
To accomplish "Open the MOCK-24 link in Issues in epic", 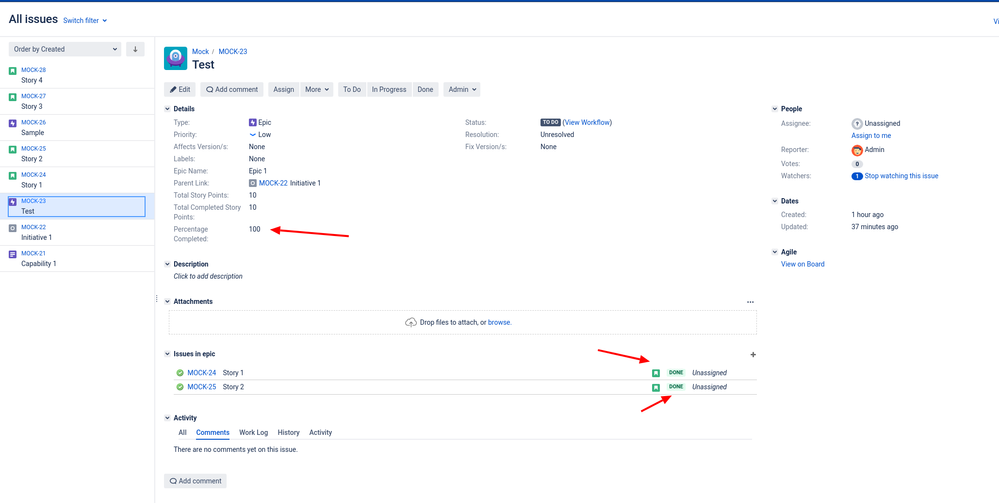I will pos(202,373).
